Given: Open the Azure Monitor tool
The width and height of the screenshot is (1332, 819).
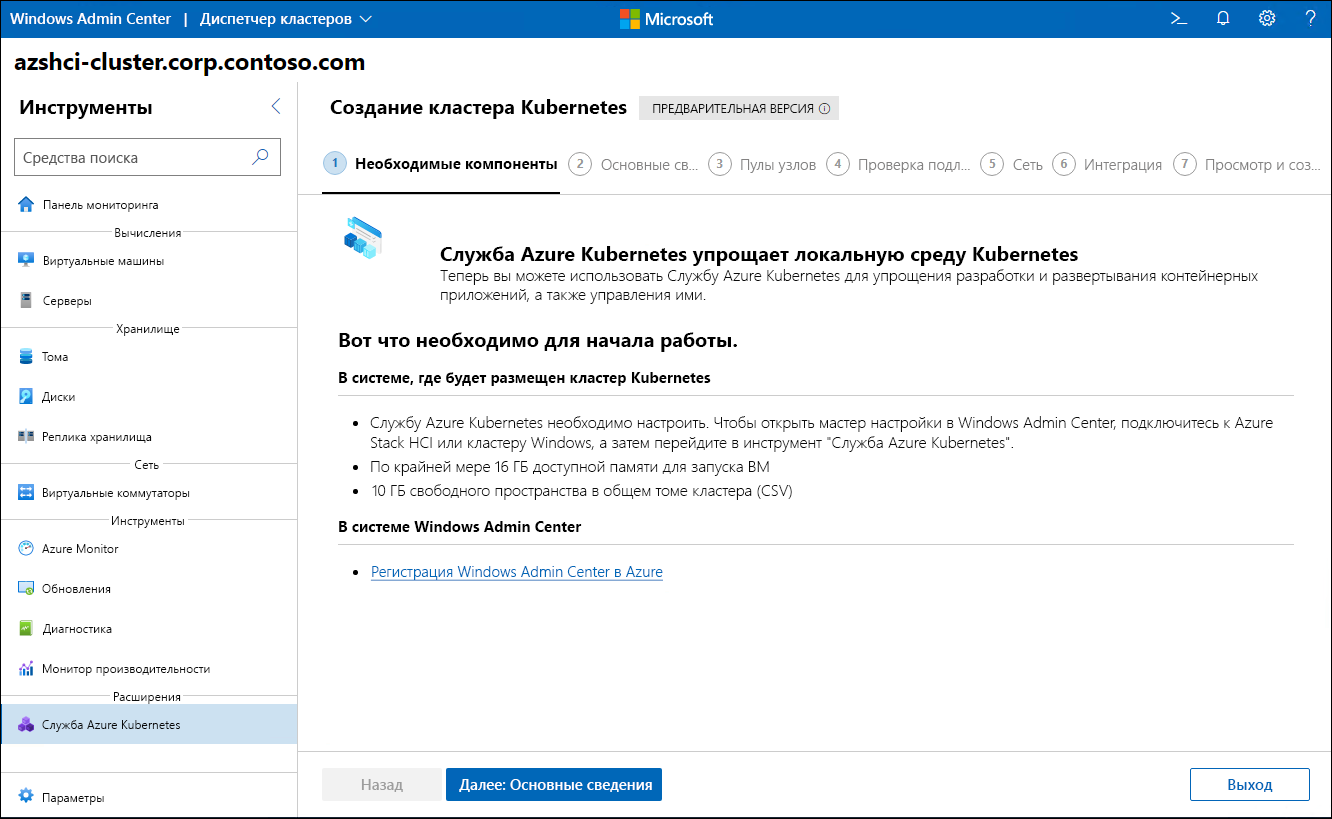Looking at the screenshot, I should [149, 549].
